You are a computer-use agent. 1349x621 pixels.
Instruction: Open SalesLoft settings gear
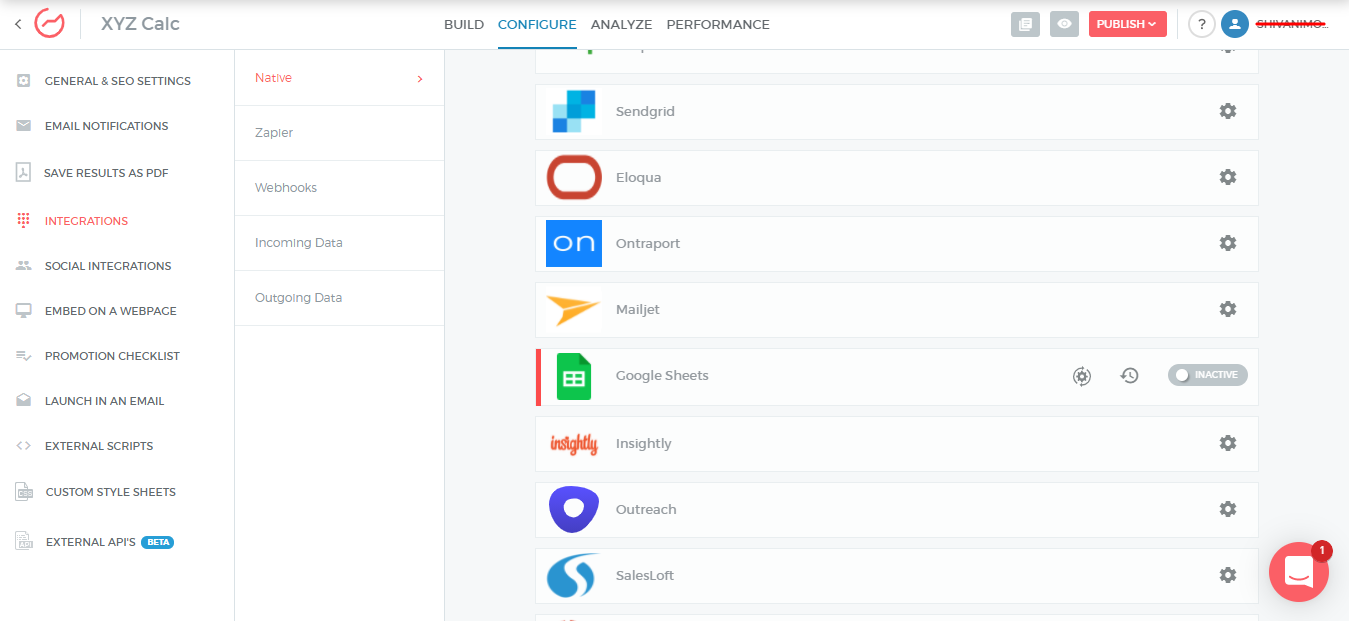(1228, 575)
